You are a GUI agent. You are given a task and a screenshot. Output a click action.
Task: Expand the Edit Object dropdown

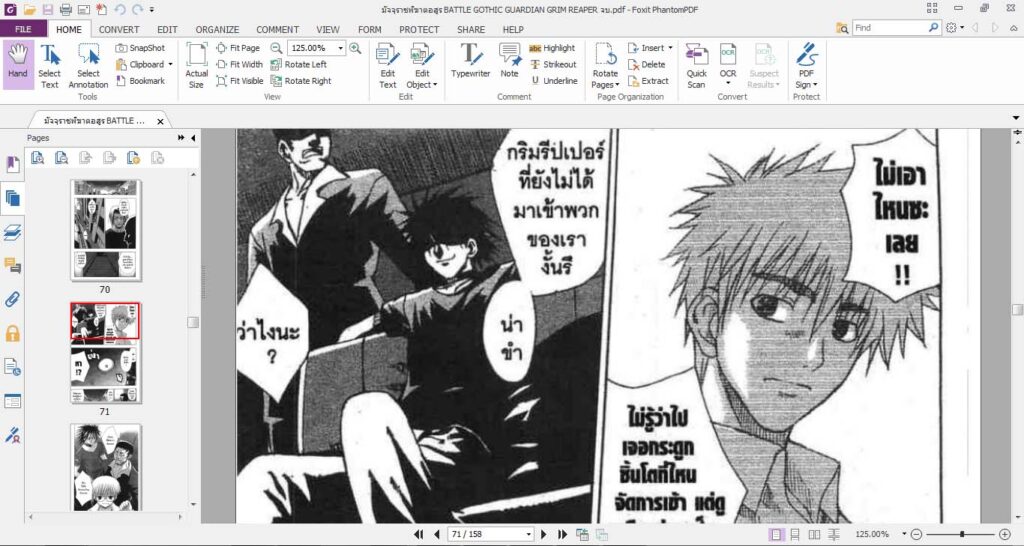click(x=434, y=85)
